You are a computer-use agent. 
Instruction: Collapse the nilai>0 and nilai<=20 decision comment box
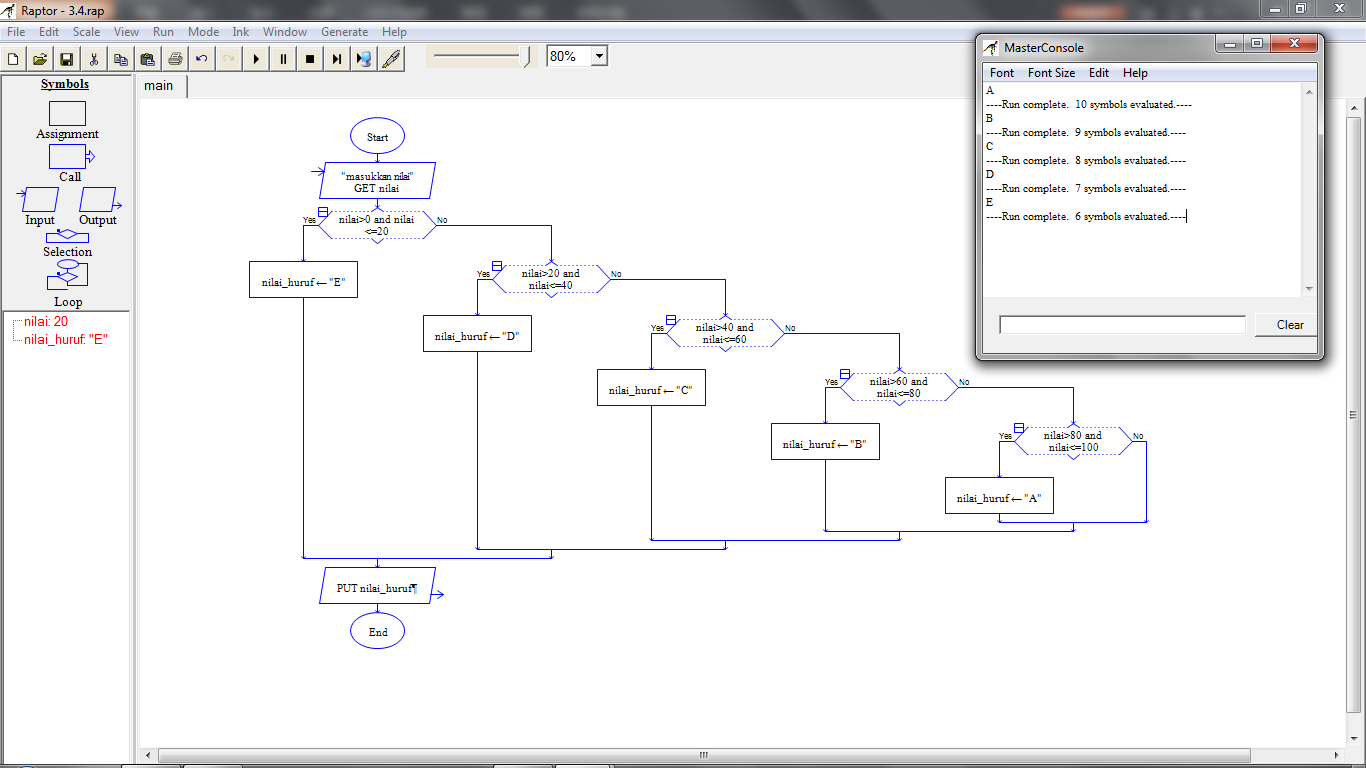[322, 212]
